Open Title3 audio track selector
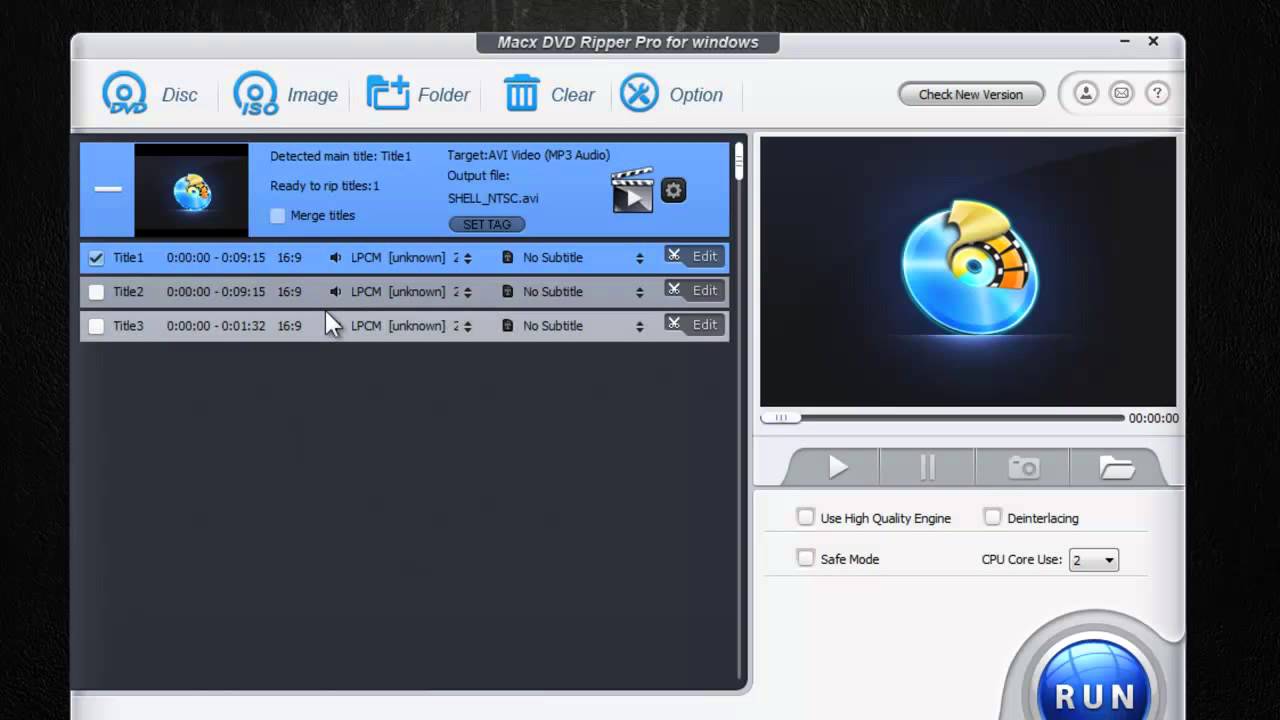This screenshot has width=1280, height=720. pyautogui.click(x=467, y=326)
